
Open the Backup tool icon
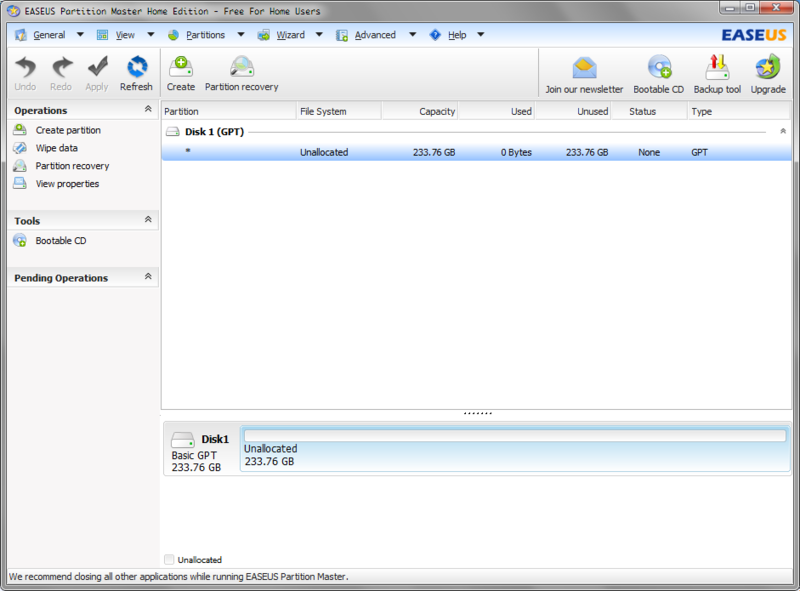pos(717,67)
